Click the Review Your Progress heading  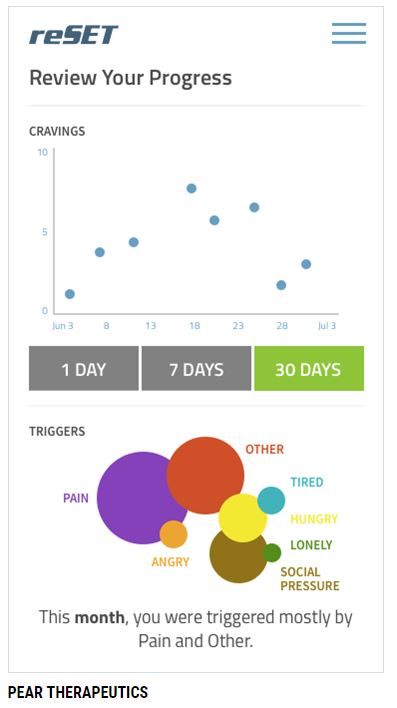(131, 78)
